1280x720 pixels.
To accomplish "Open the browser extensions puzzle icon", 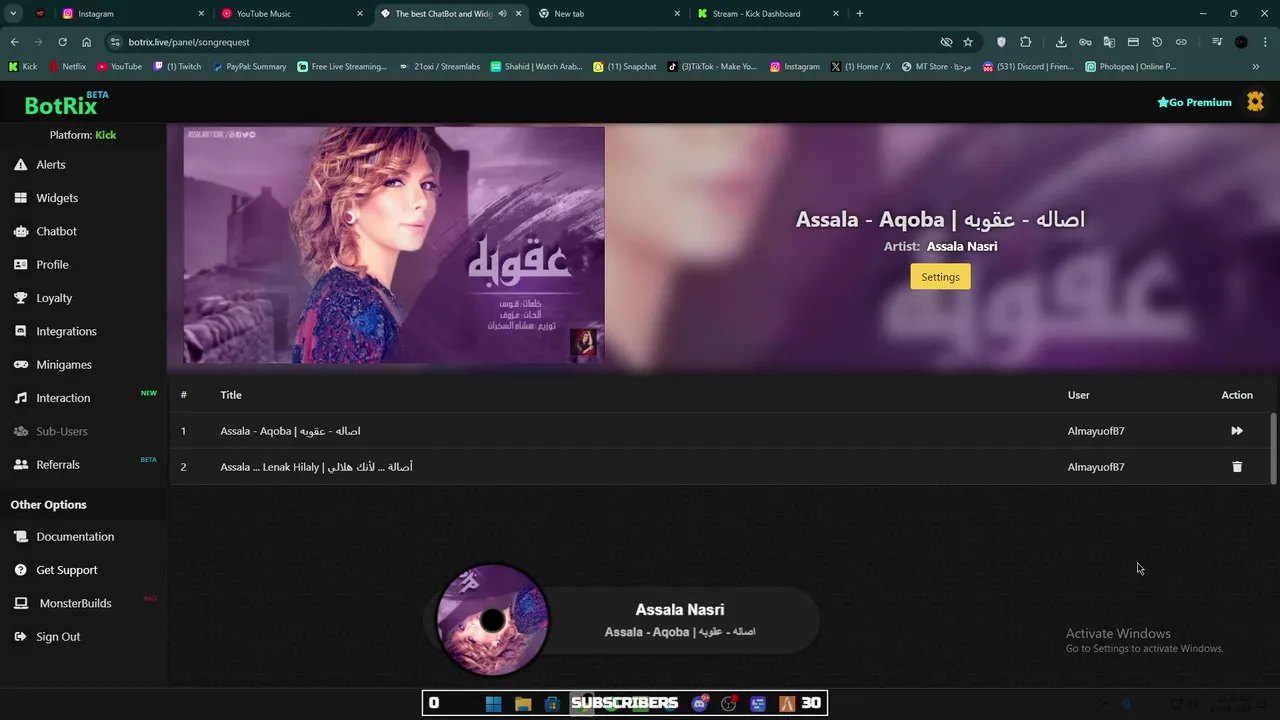I will (1025, 42).
